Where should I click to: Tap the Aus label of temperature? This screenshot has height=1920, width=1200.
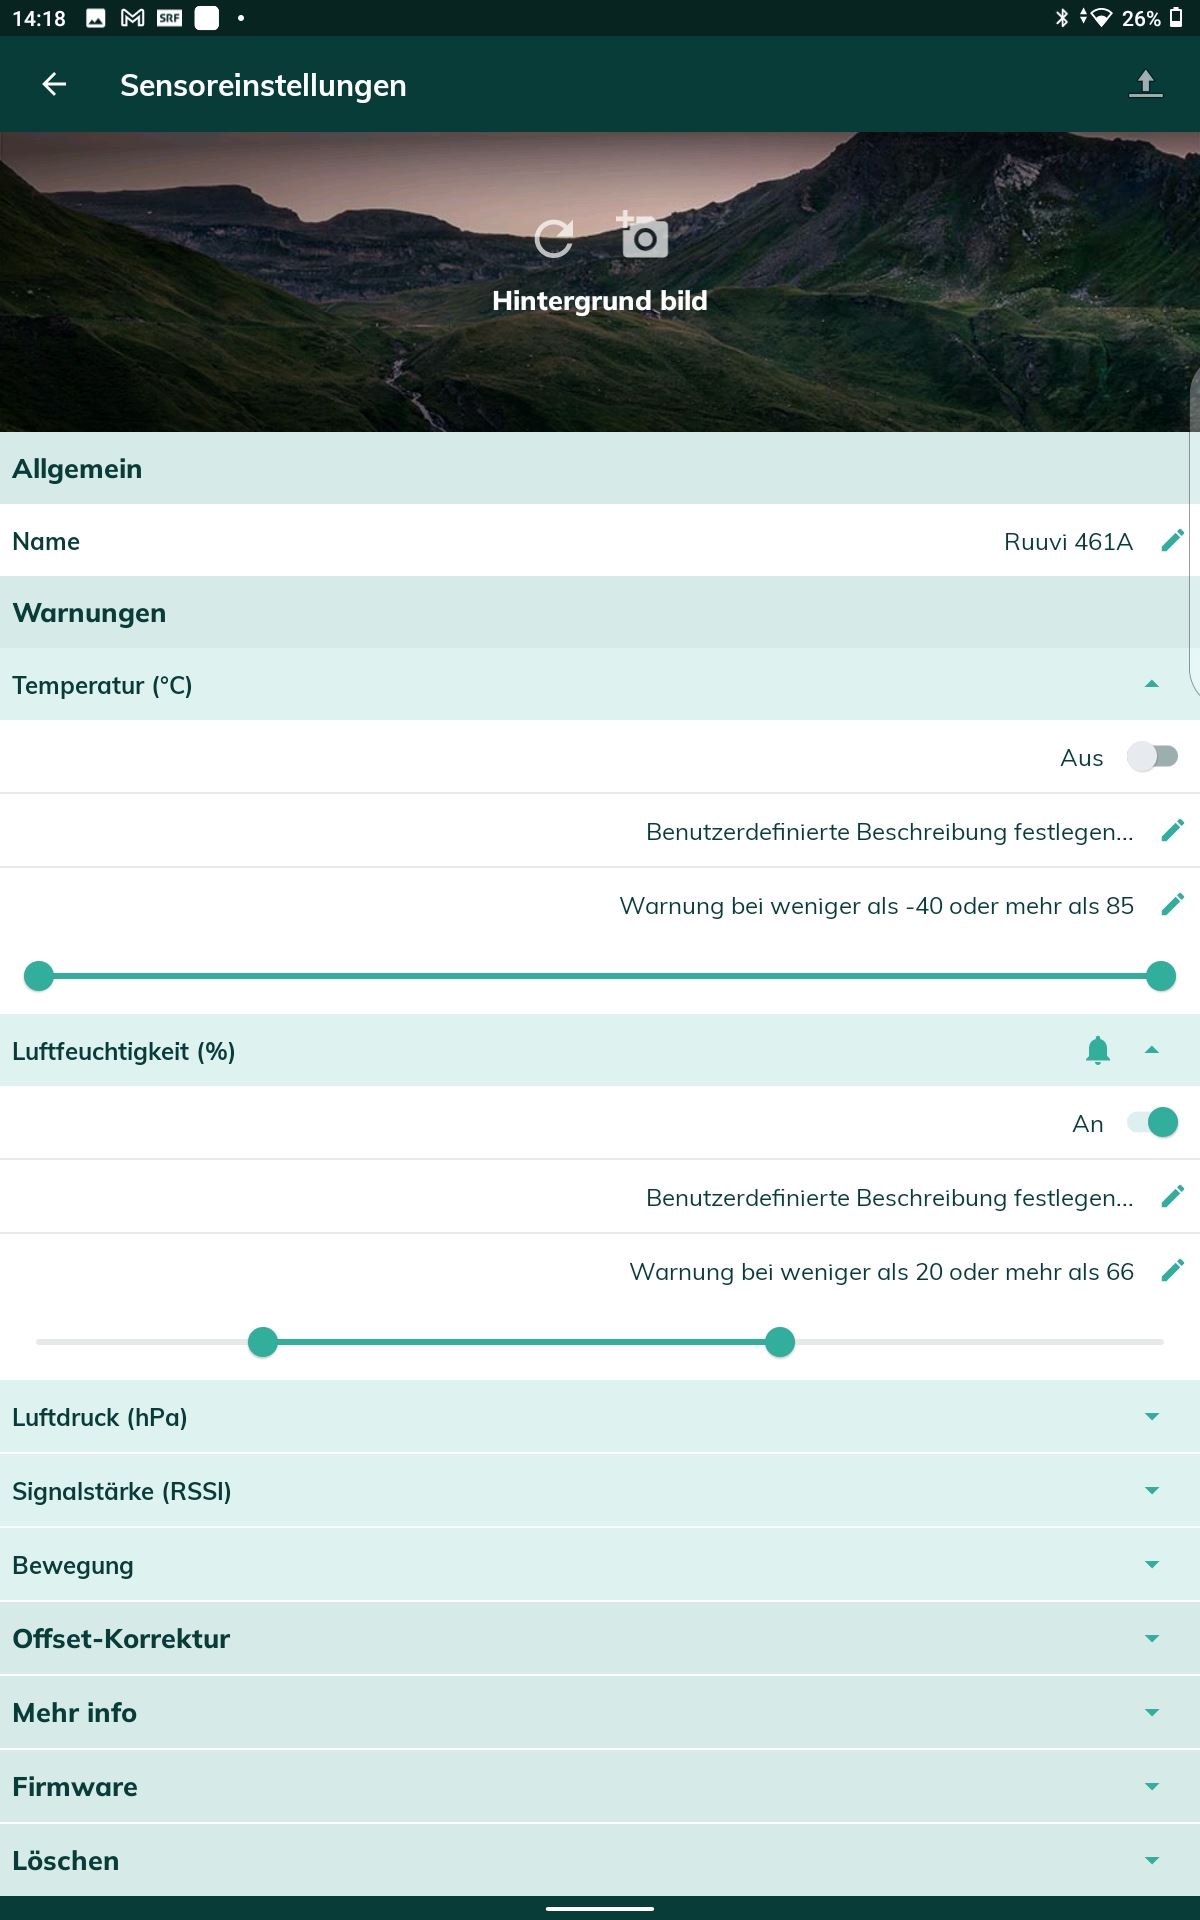(1082, 758)
